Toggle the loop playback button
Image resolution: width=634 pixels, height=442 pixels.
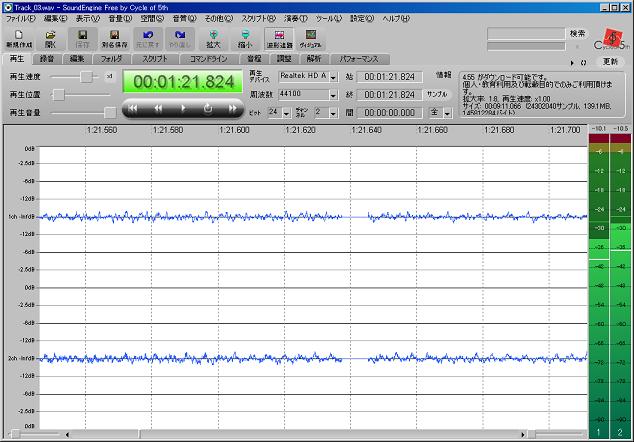[207, 107]
